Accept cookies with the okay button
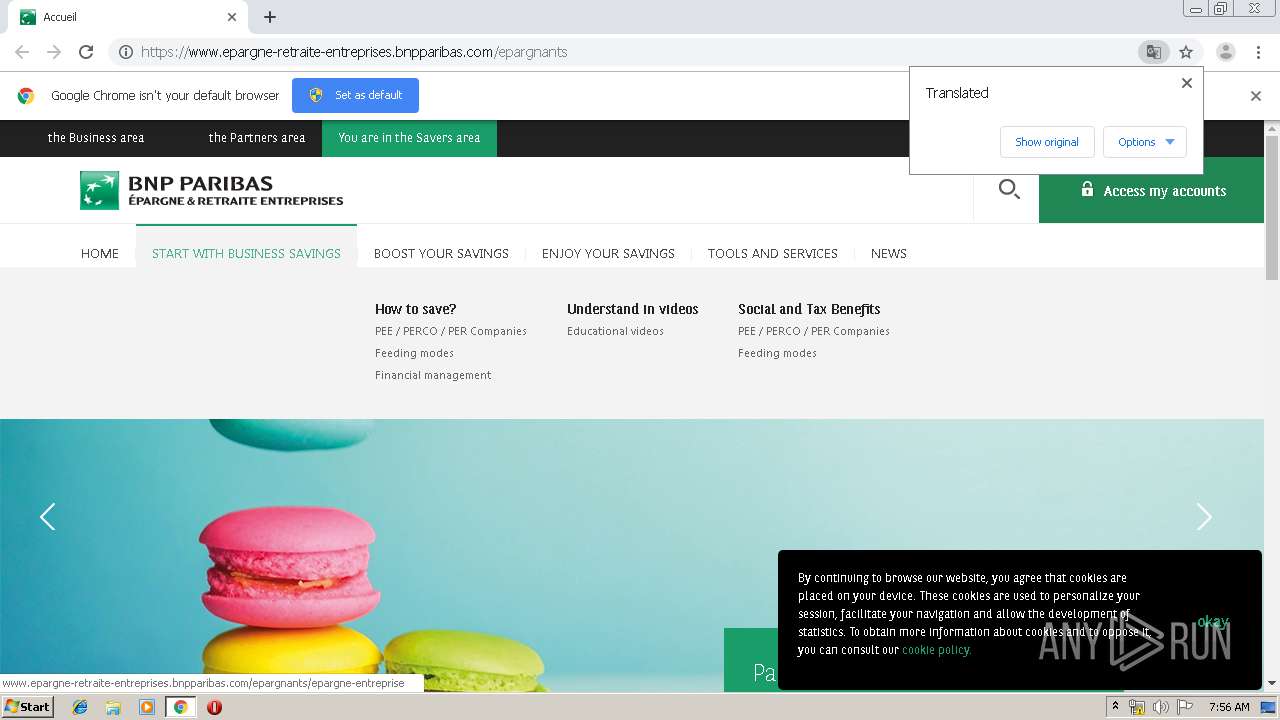This screenshot has width=1280, height=720. 1212,622
